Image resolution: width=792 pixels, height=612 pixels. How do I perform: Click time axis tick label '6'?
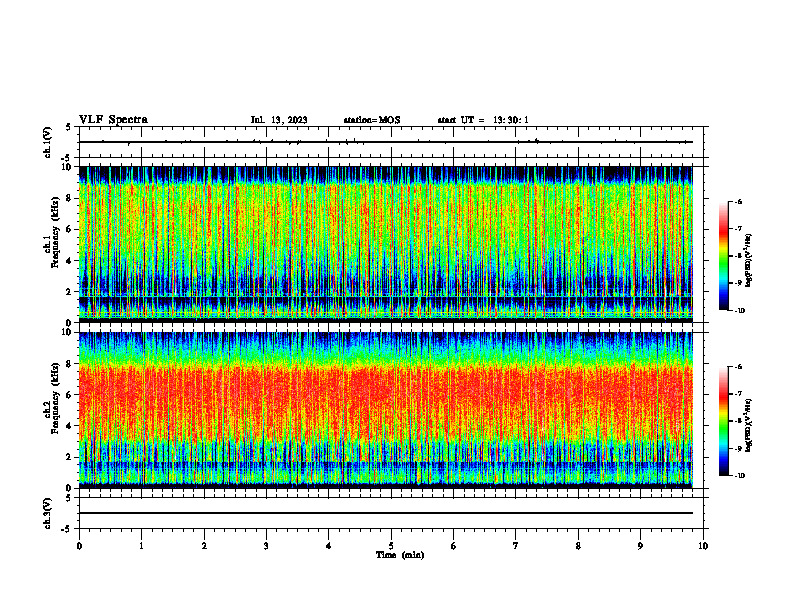(454, 546)
